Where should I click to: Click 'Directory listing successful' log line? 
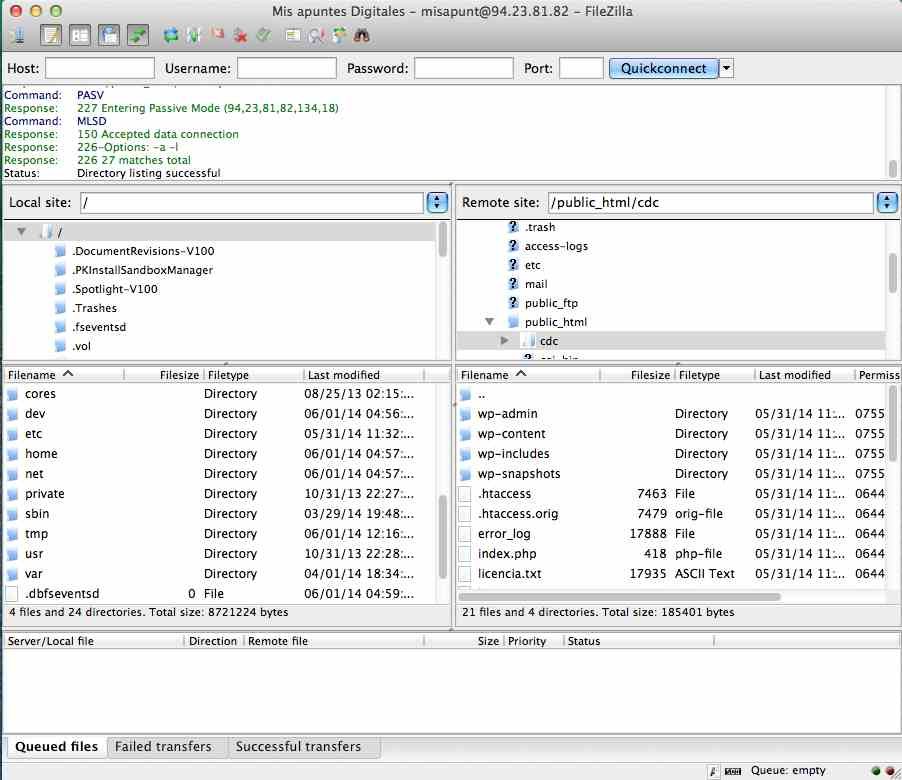pos(148,173)
